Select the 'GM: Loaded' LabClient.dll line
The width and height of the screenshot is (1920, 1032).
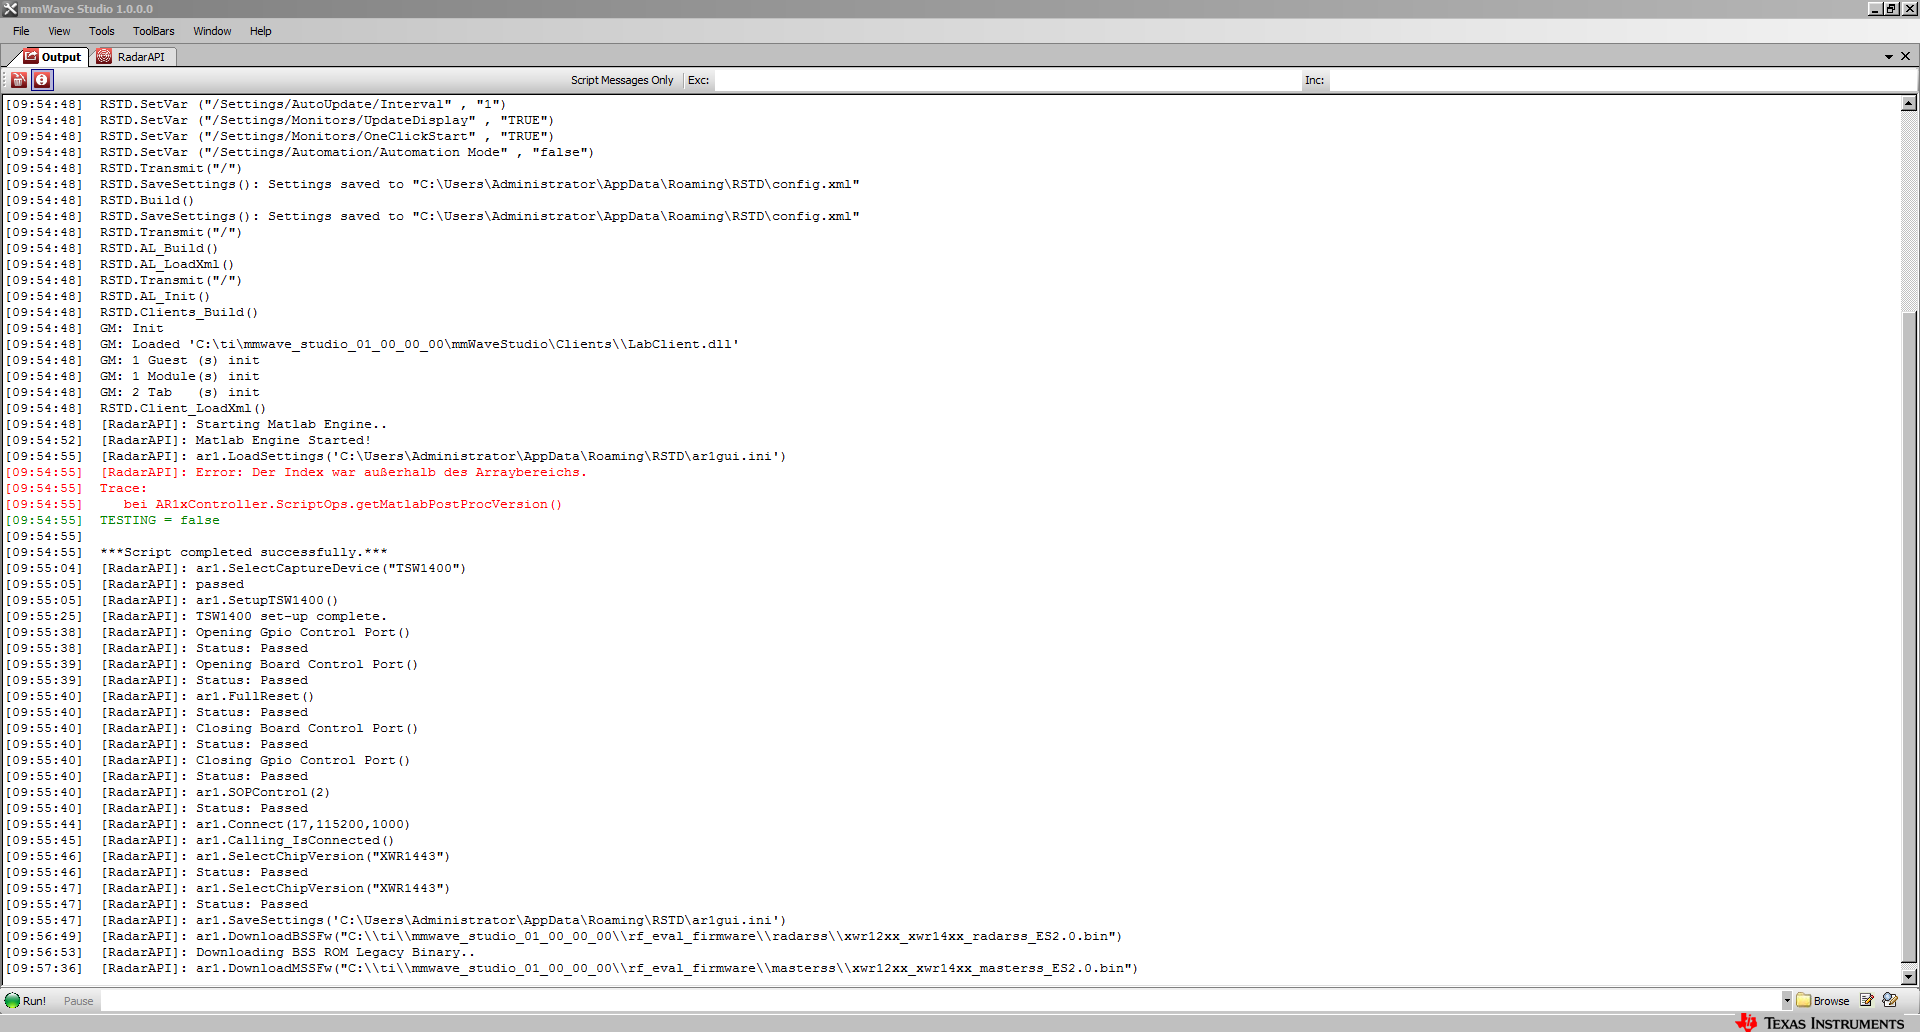point(372,344)
